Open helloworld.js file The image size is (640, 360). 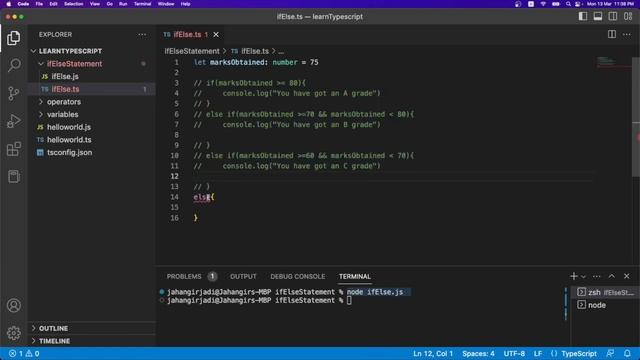92,127
